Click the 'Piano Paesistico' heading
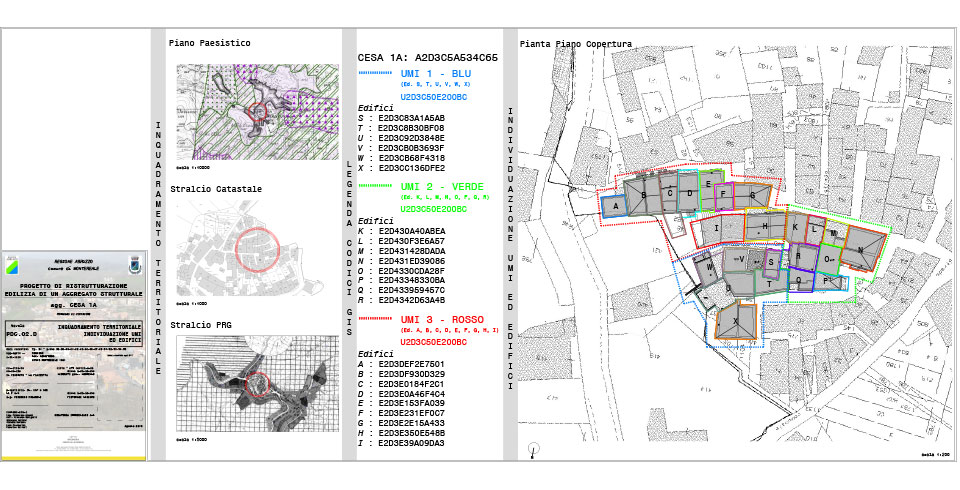Viewport: 960px width, 490px height. click(209, 43)
